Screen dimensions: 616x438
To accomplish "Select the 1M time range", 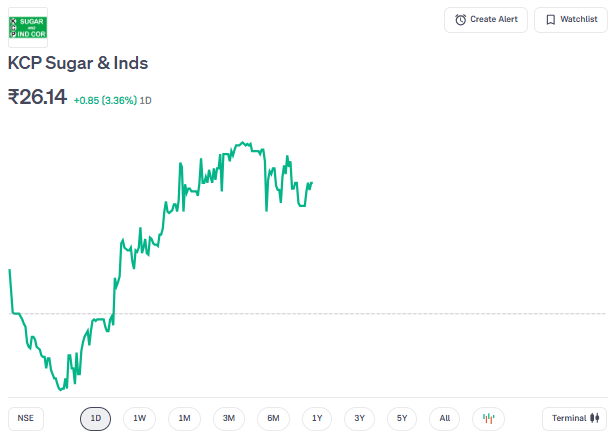I will (x=184, y=418).
